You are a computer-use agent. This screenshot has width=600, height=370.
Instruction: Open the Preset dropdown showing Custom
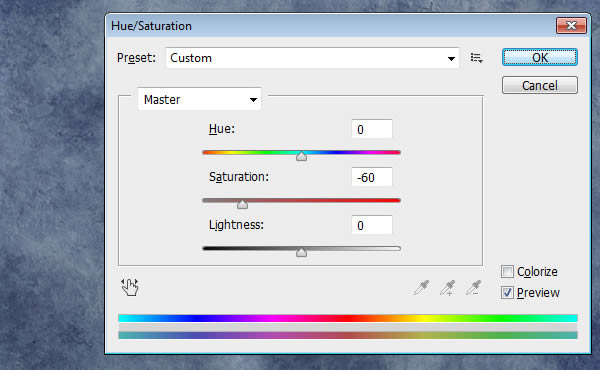pyautogui.click(x=312, y=58)
